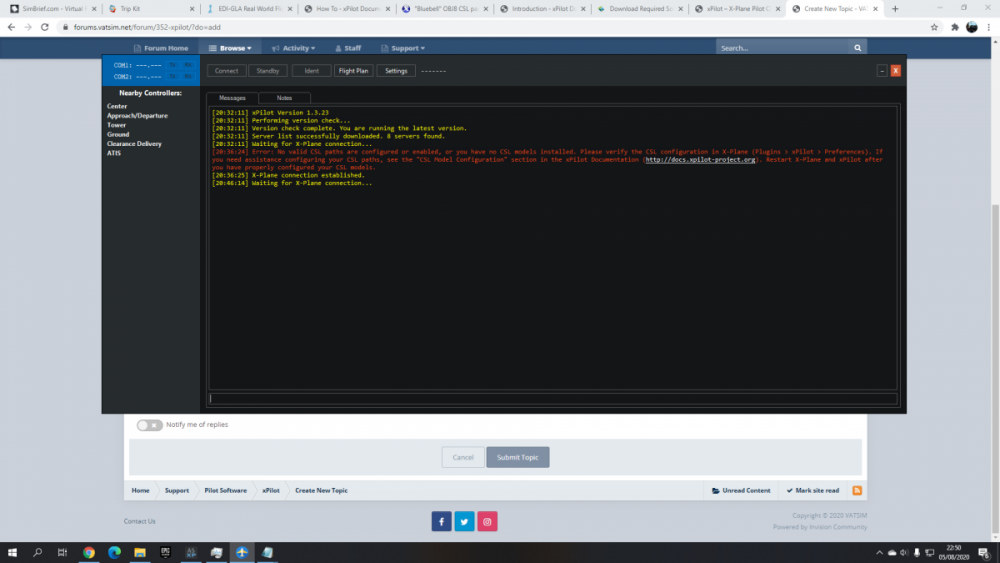Click the orange RSS feed icon

pos(857,490)
